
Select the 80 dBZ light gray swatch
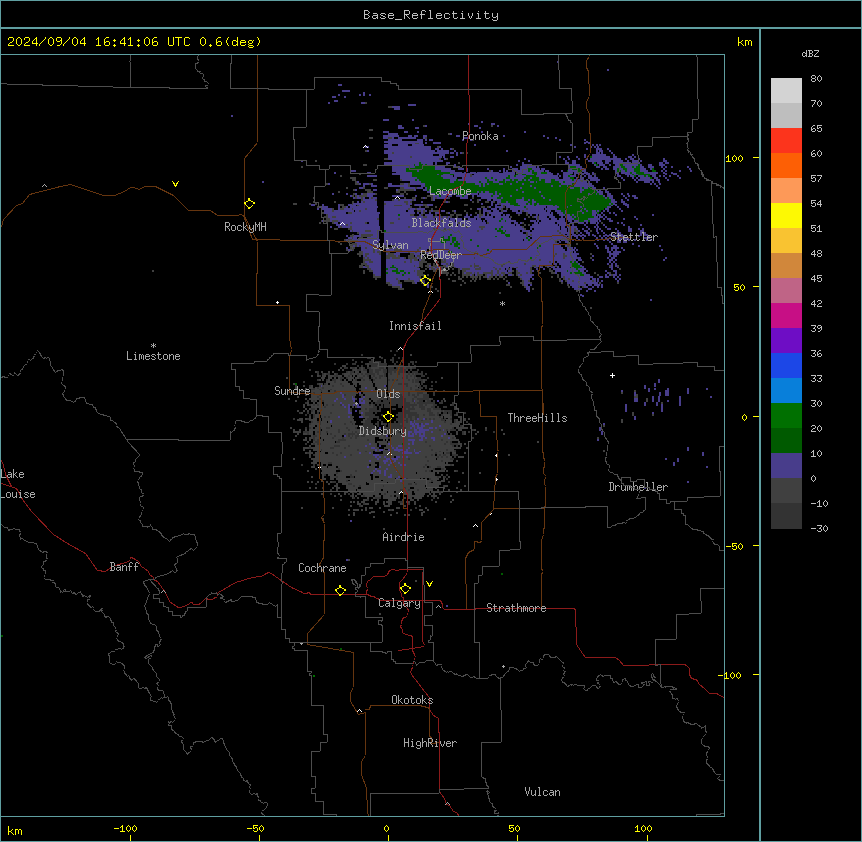pyautogui.click(x=786, y=91)
